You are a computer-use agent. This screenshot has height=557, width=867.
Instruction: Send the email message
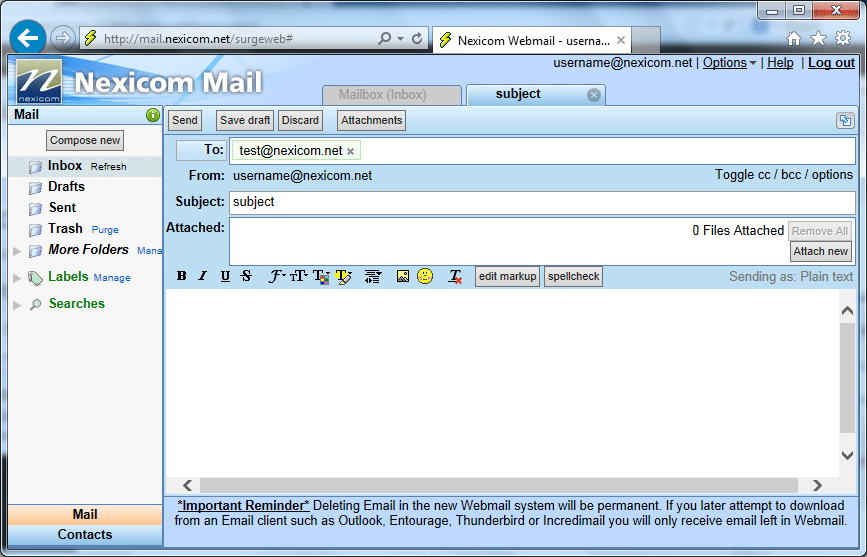pyautogui.click(x=185, y=120)
